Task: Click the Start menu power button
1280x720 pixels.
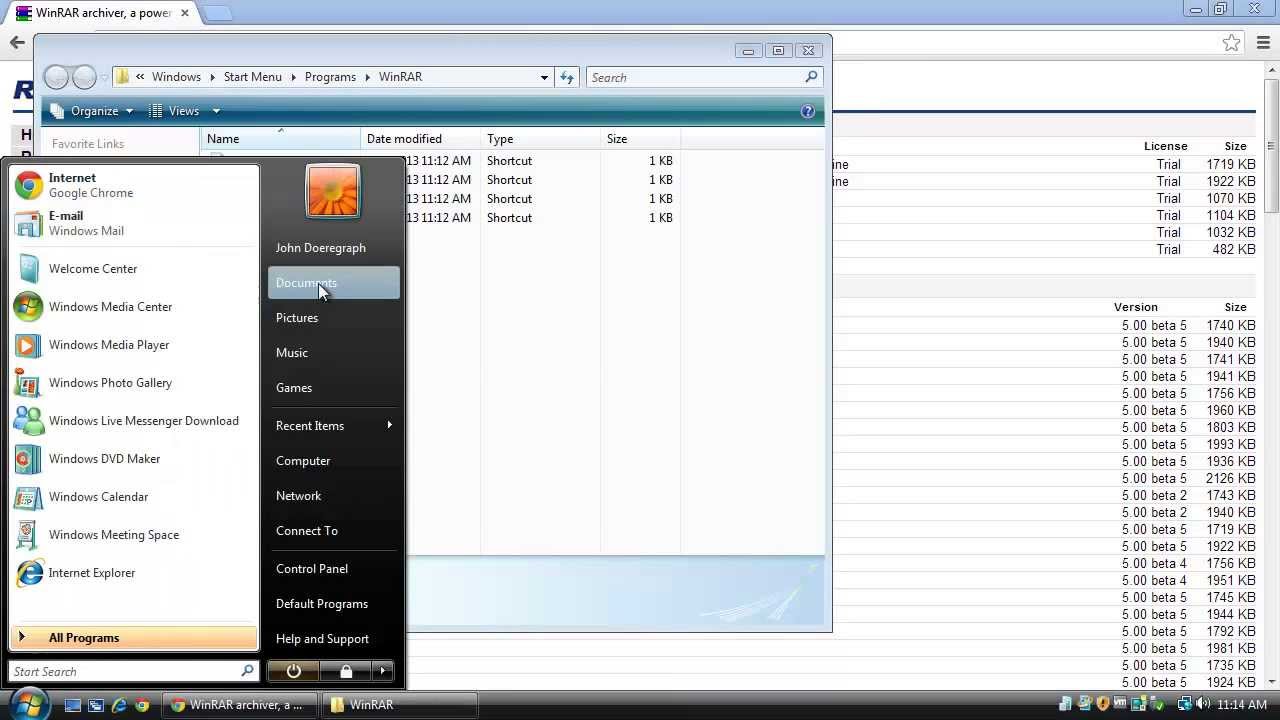Action: click(293, 671)
